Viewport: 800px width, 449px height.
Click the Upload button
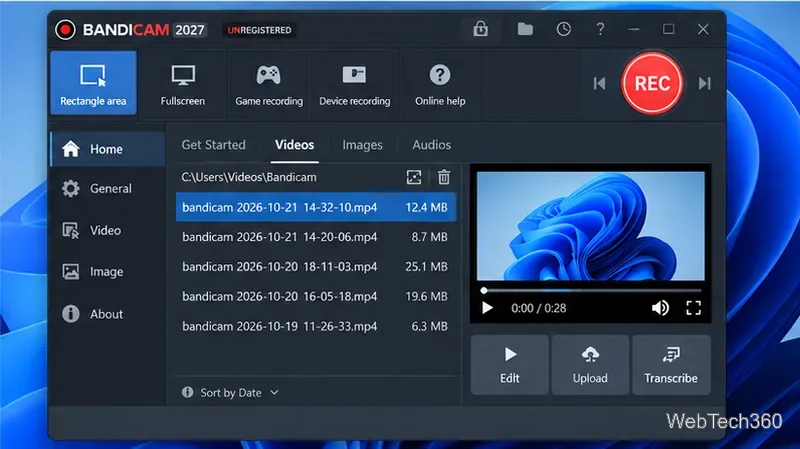(590, 365)
